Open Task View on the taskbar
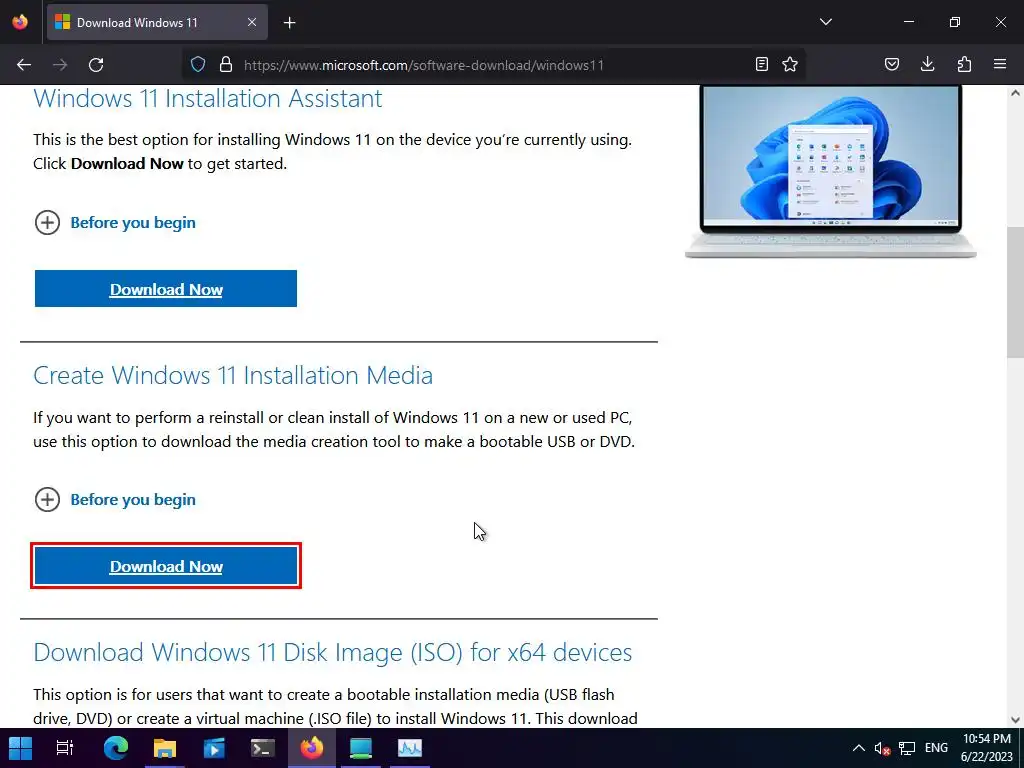1024x768 pixels. 65,748
